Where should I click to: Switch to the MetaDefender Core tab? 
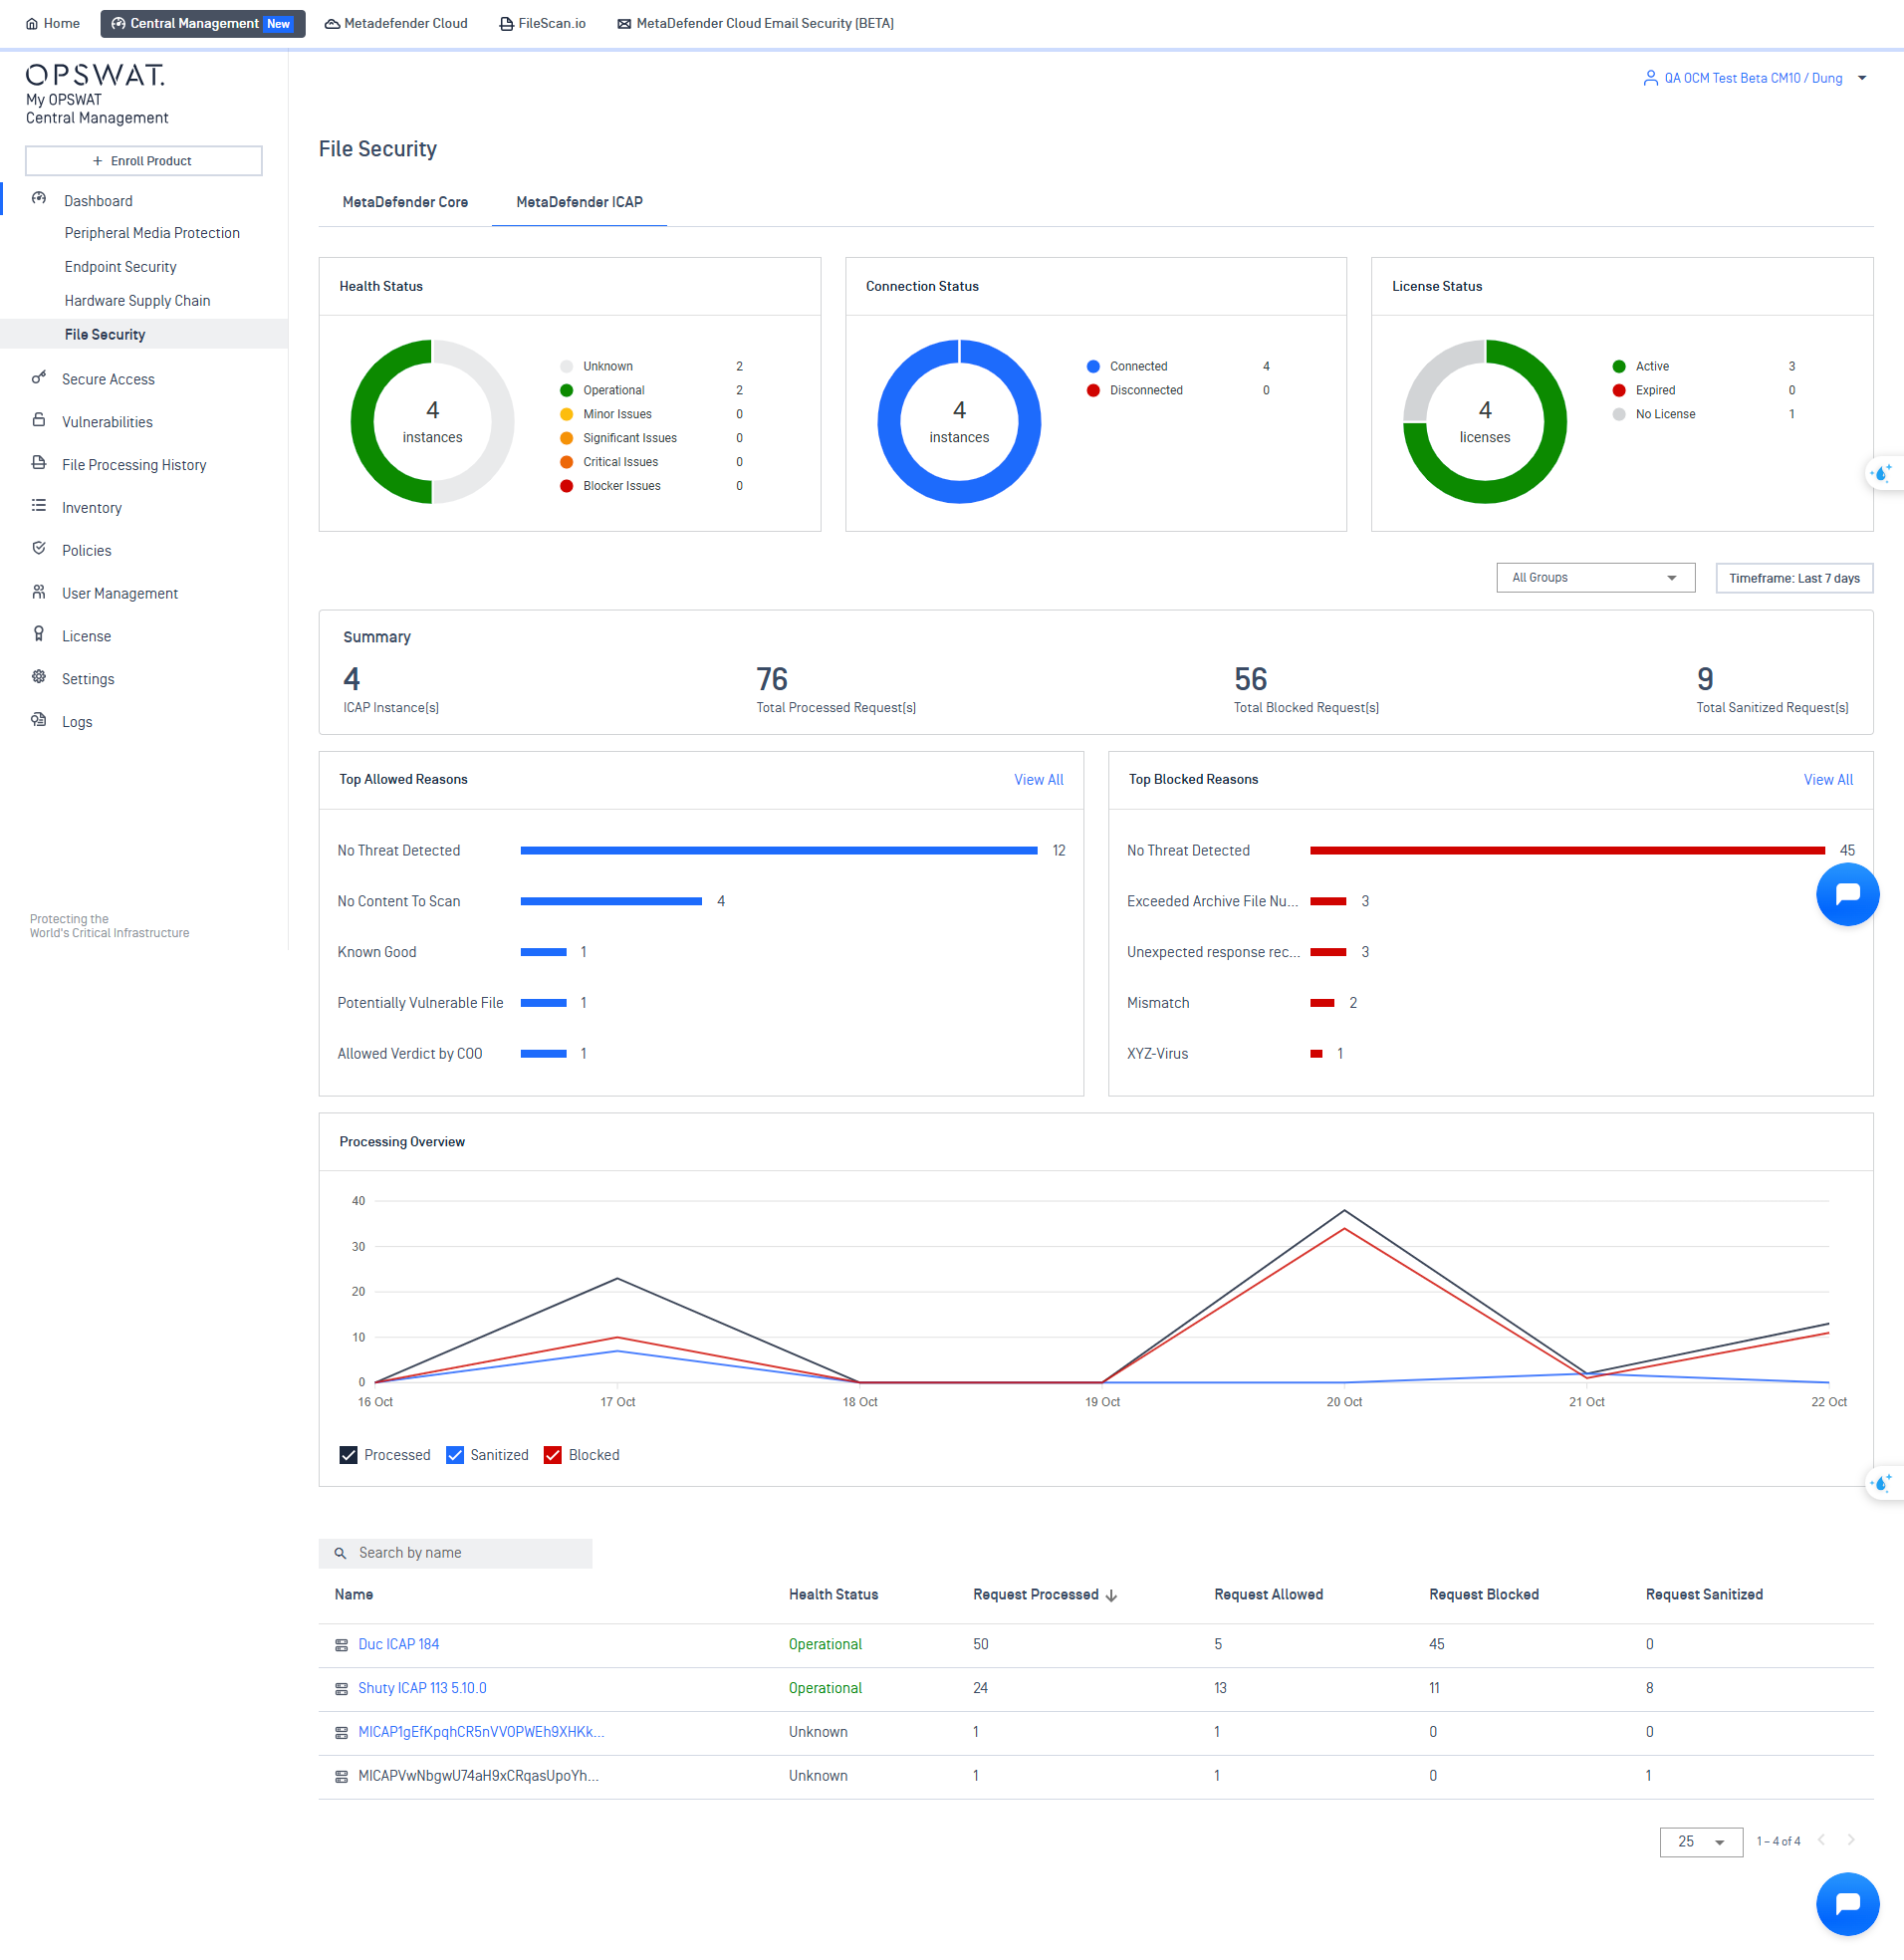[405, 202]
